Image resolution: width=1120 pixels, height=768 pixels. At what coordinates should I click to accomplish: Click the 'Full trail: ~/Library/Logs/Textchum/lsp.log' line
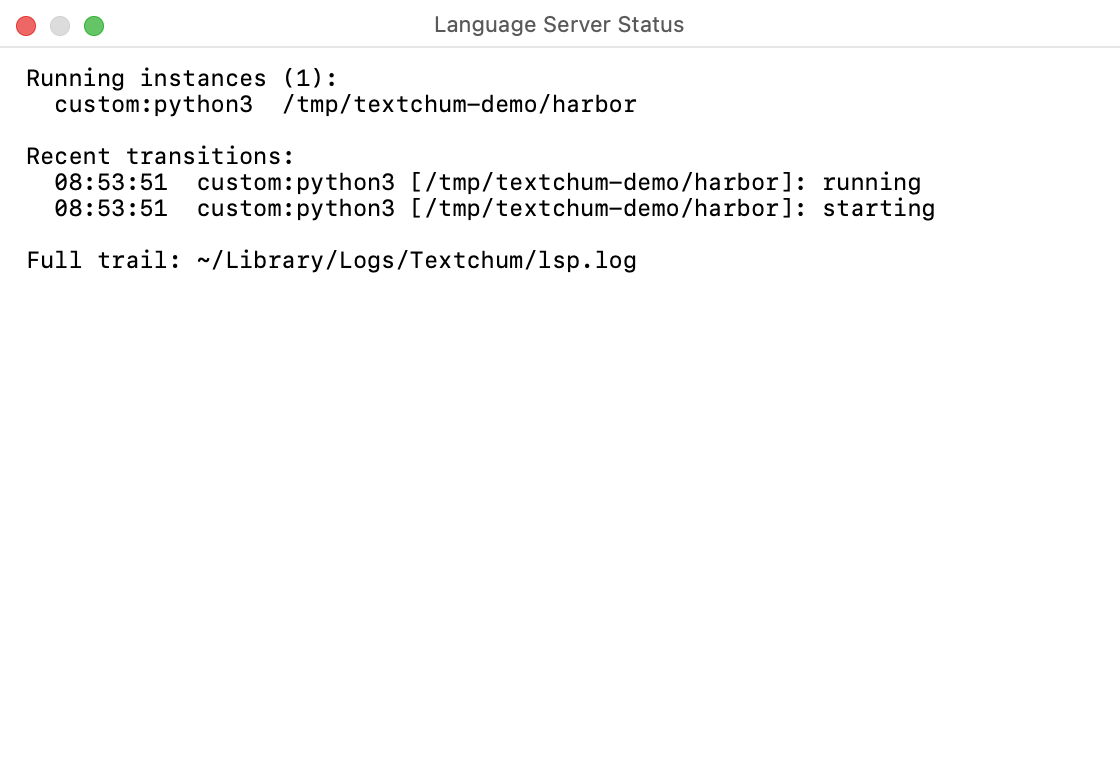pos(331,260)
